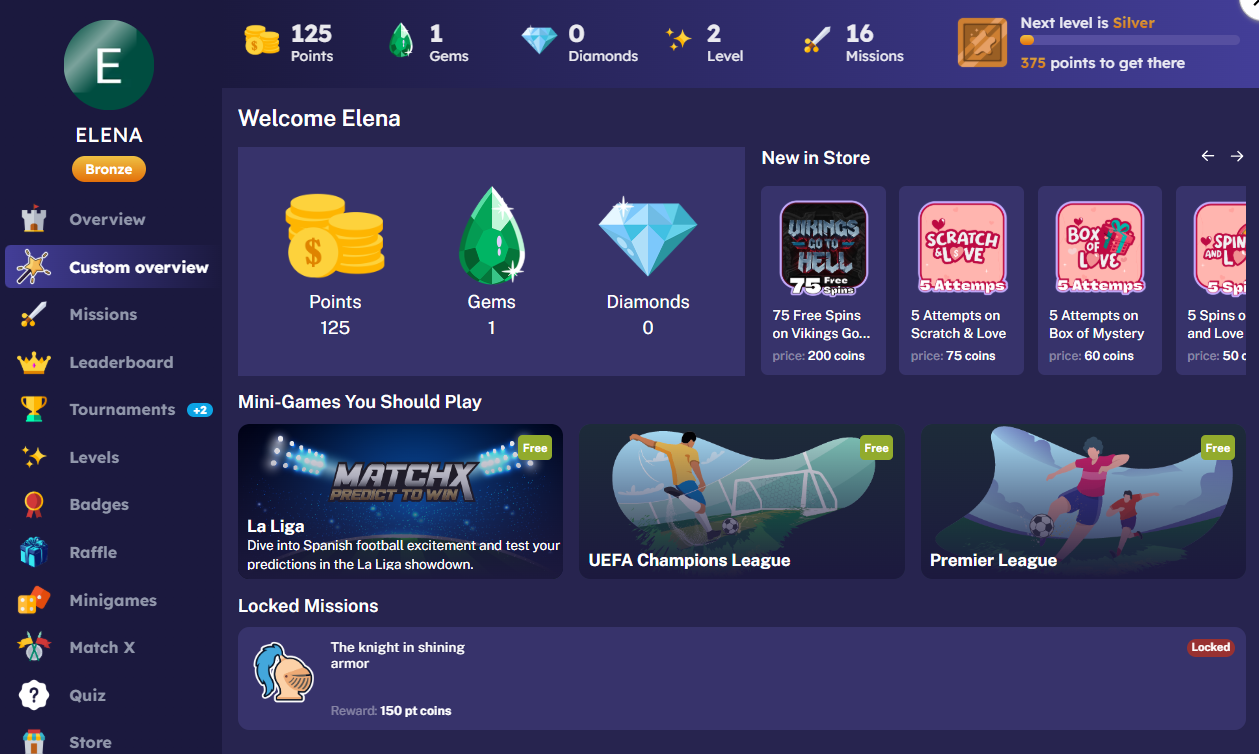
Task: Click the Silver level progress bar
Action: 1129,41
